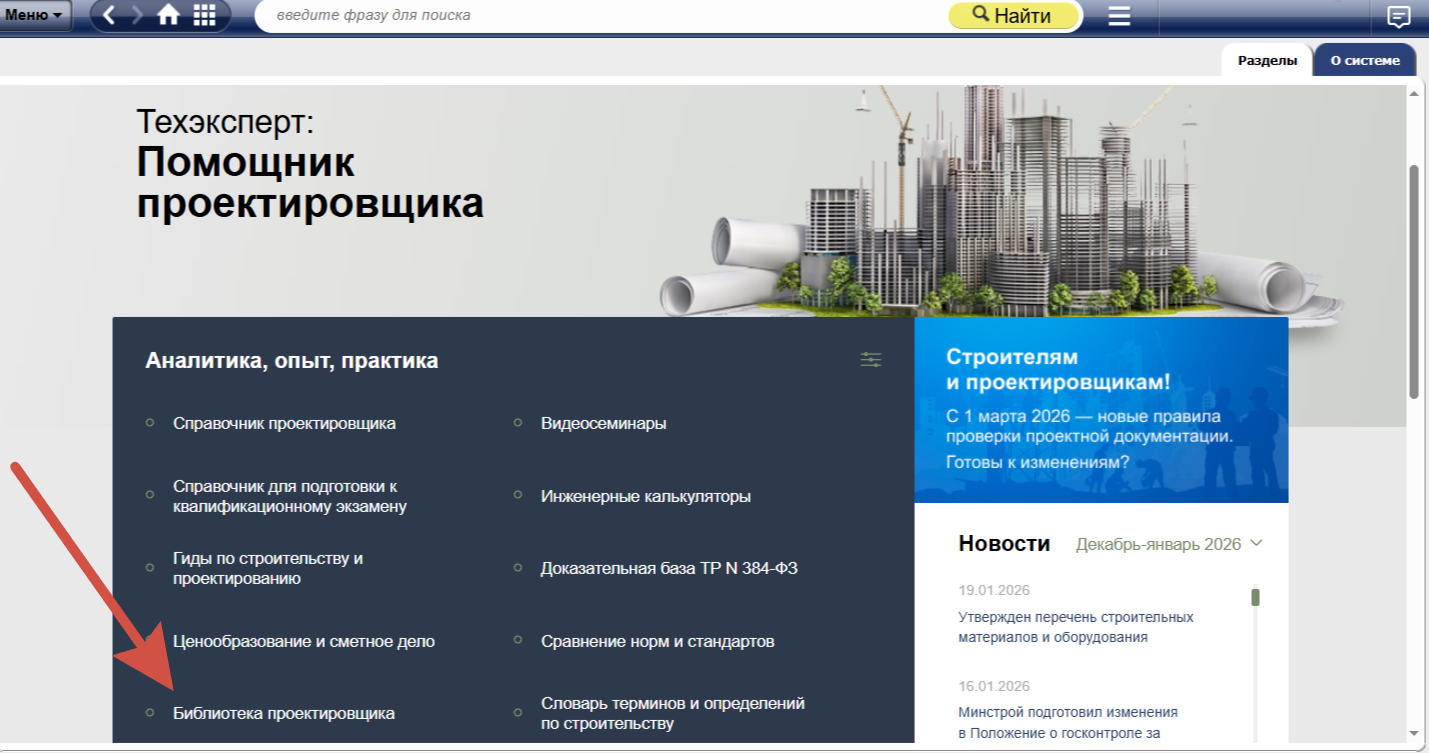Click the page scrollbar up arrow
This screenshot has width=1429, height=753.
click(x=1414, y=94)
